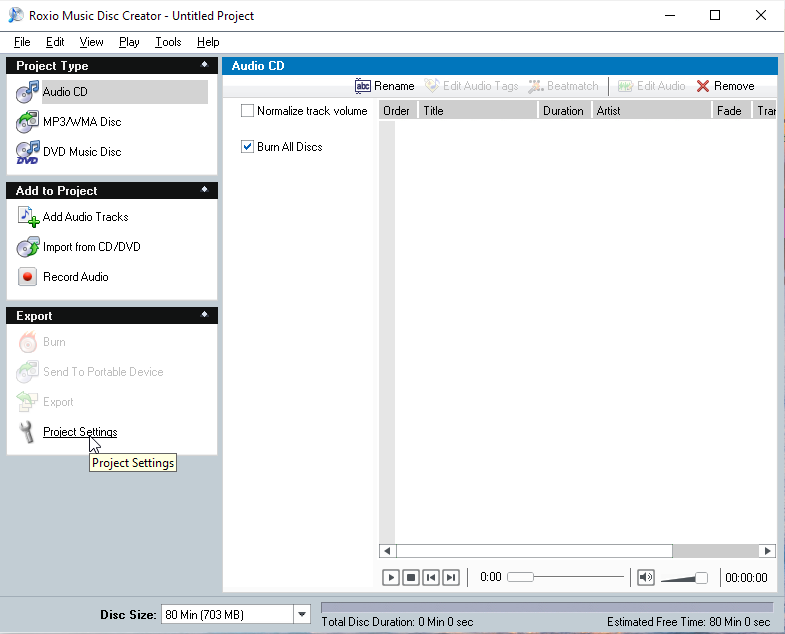Image resolution: width=785 pixels, height=634 pixels.
Task: Click the Roxio application icon in title bar
Action: pyautogui.click(x=16, y=15)
